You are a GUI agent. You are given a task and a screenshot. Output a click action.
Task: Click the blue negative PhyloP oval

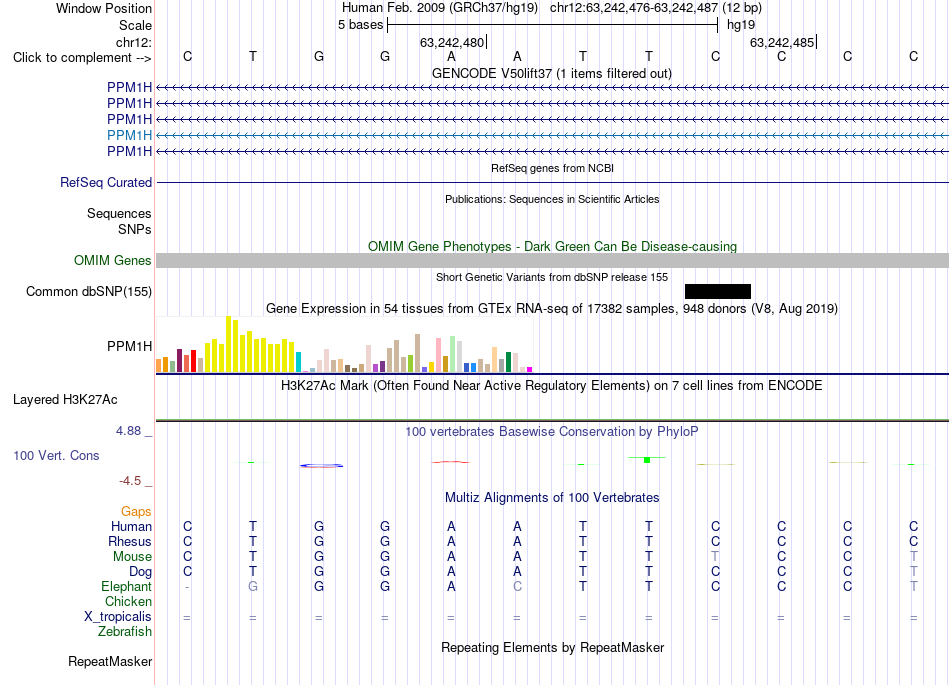click(x=322, y=465)
